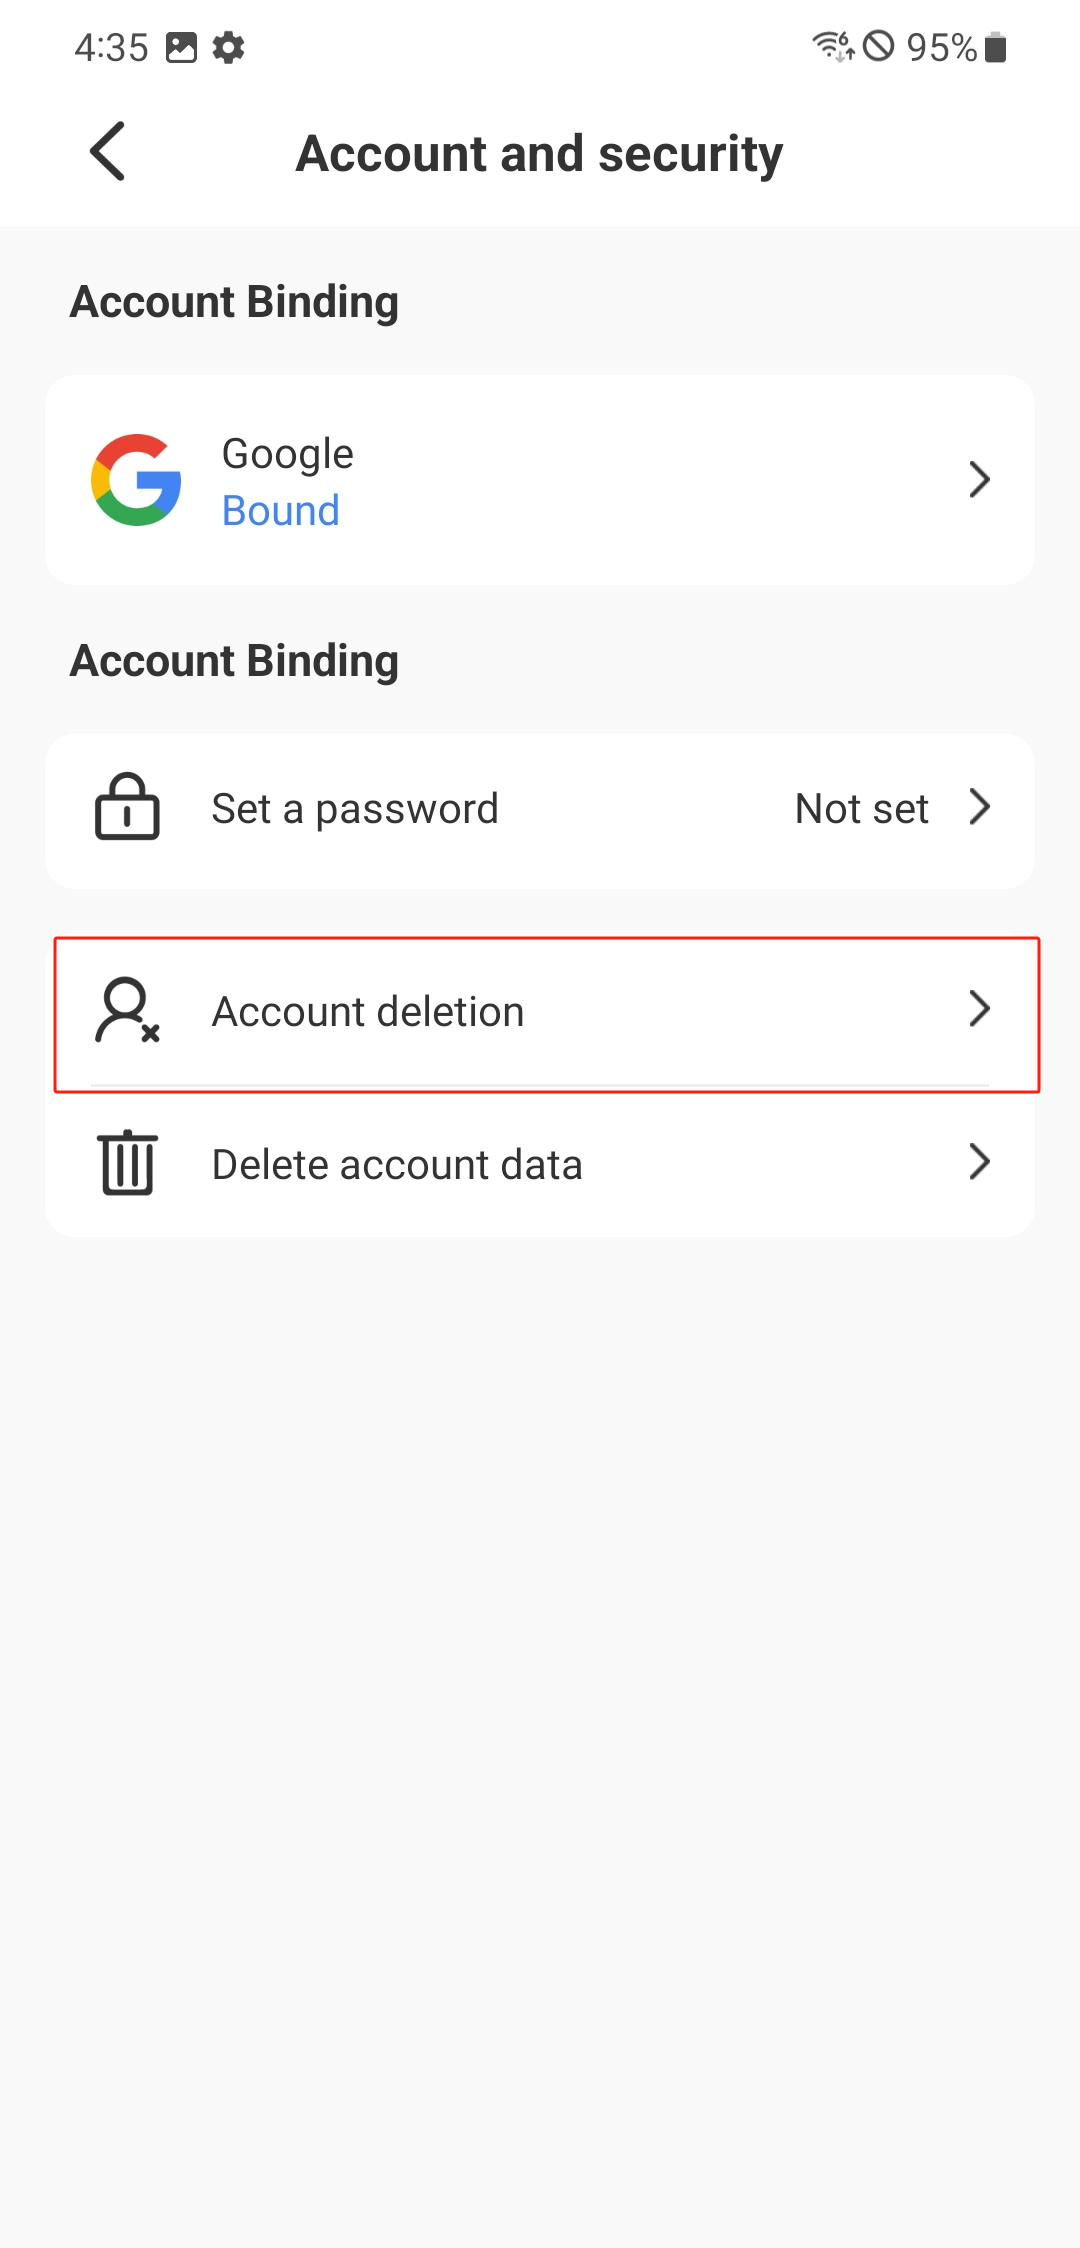Tap the trash can icon
1080x2248 pixels.
[128, 1162]
